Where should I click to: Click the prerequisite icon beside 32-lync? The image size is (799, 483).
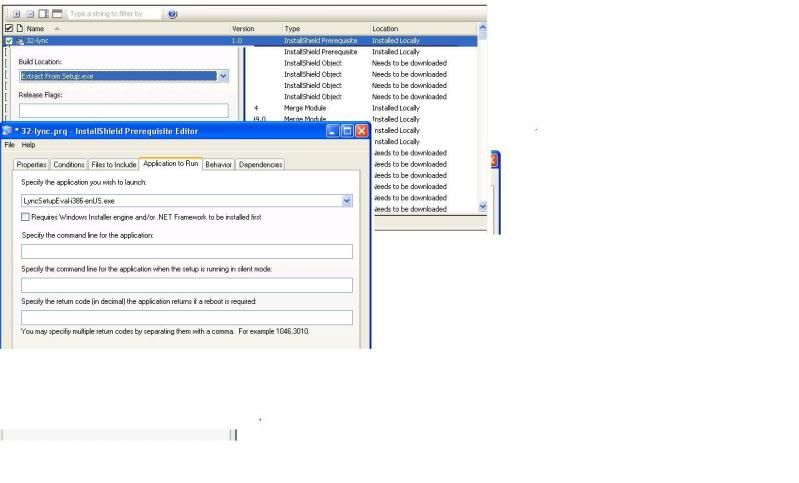point(20,41)
